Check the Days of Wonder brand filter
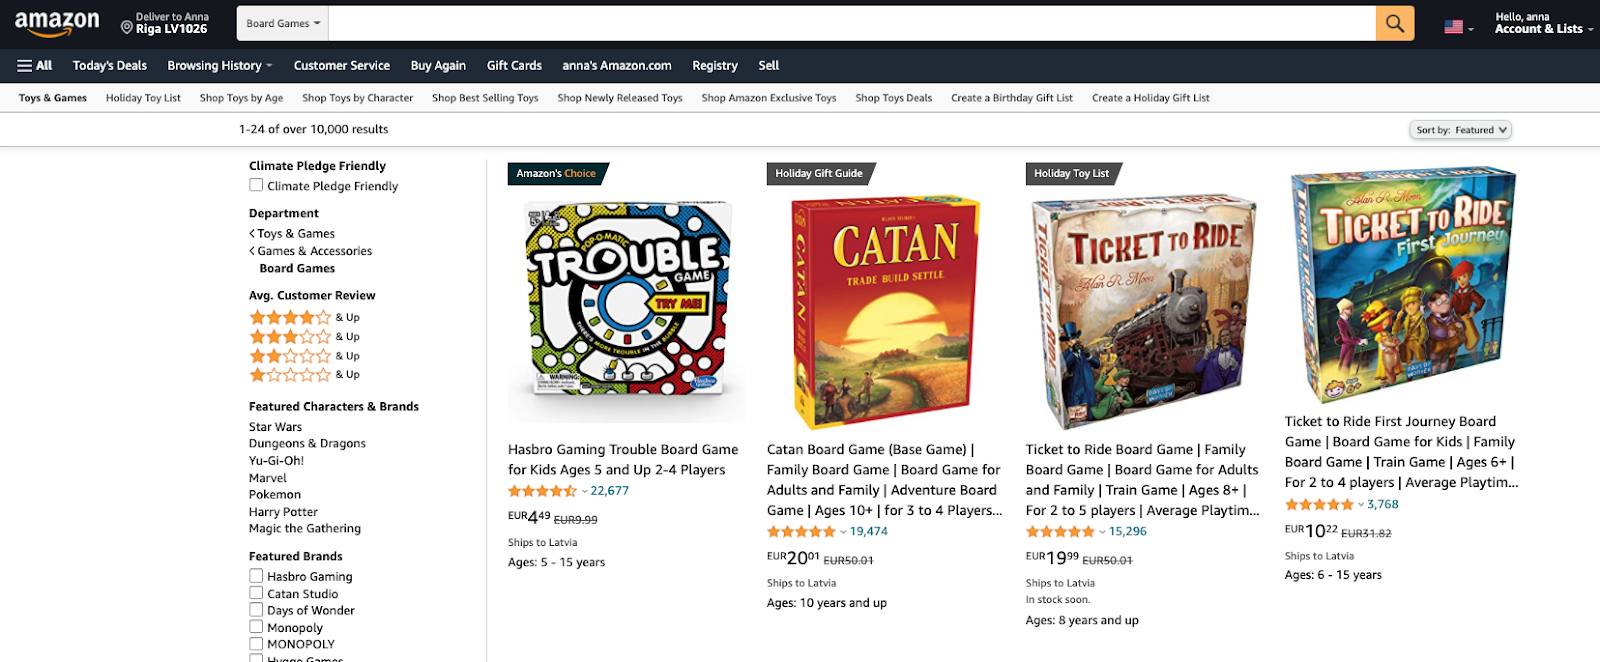1600x662 pixels. click(x=256, y=610)
